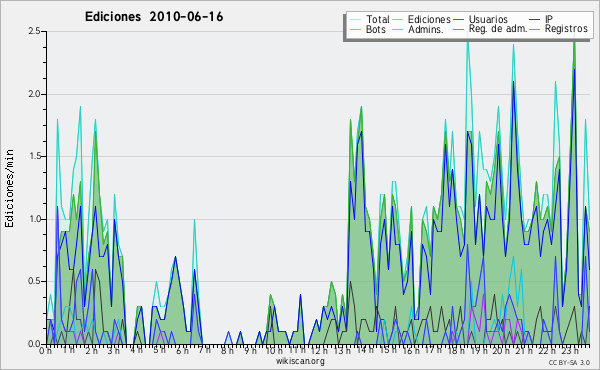Click the x-axis label '14 h'
The height and width of the screenshot is (370, 600).
365,351
